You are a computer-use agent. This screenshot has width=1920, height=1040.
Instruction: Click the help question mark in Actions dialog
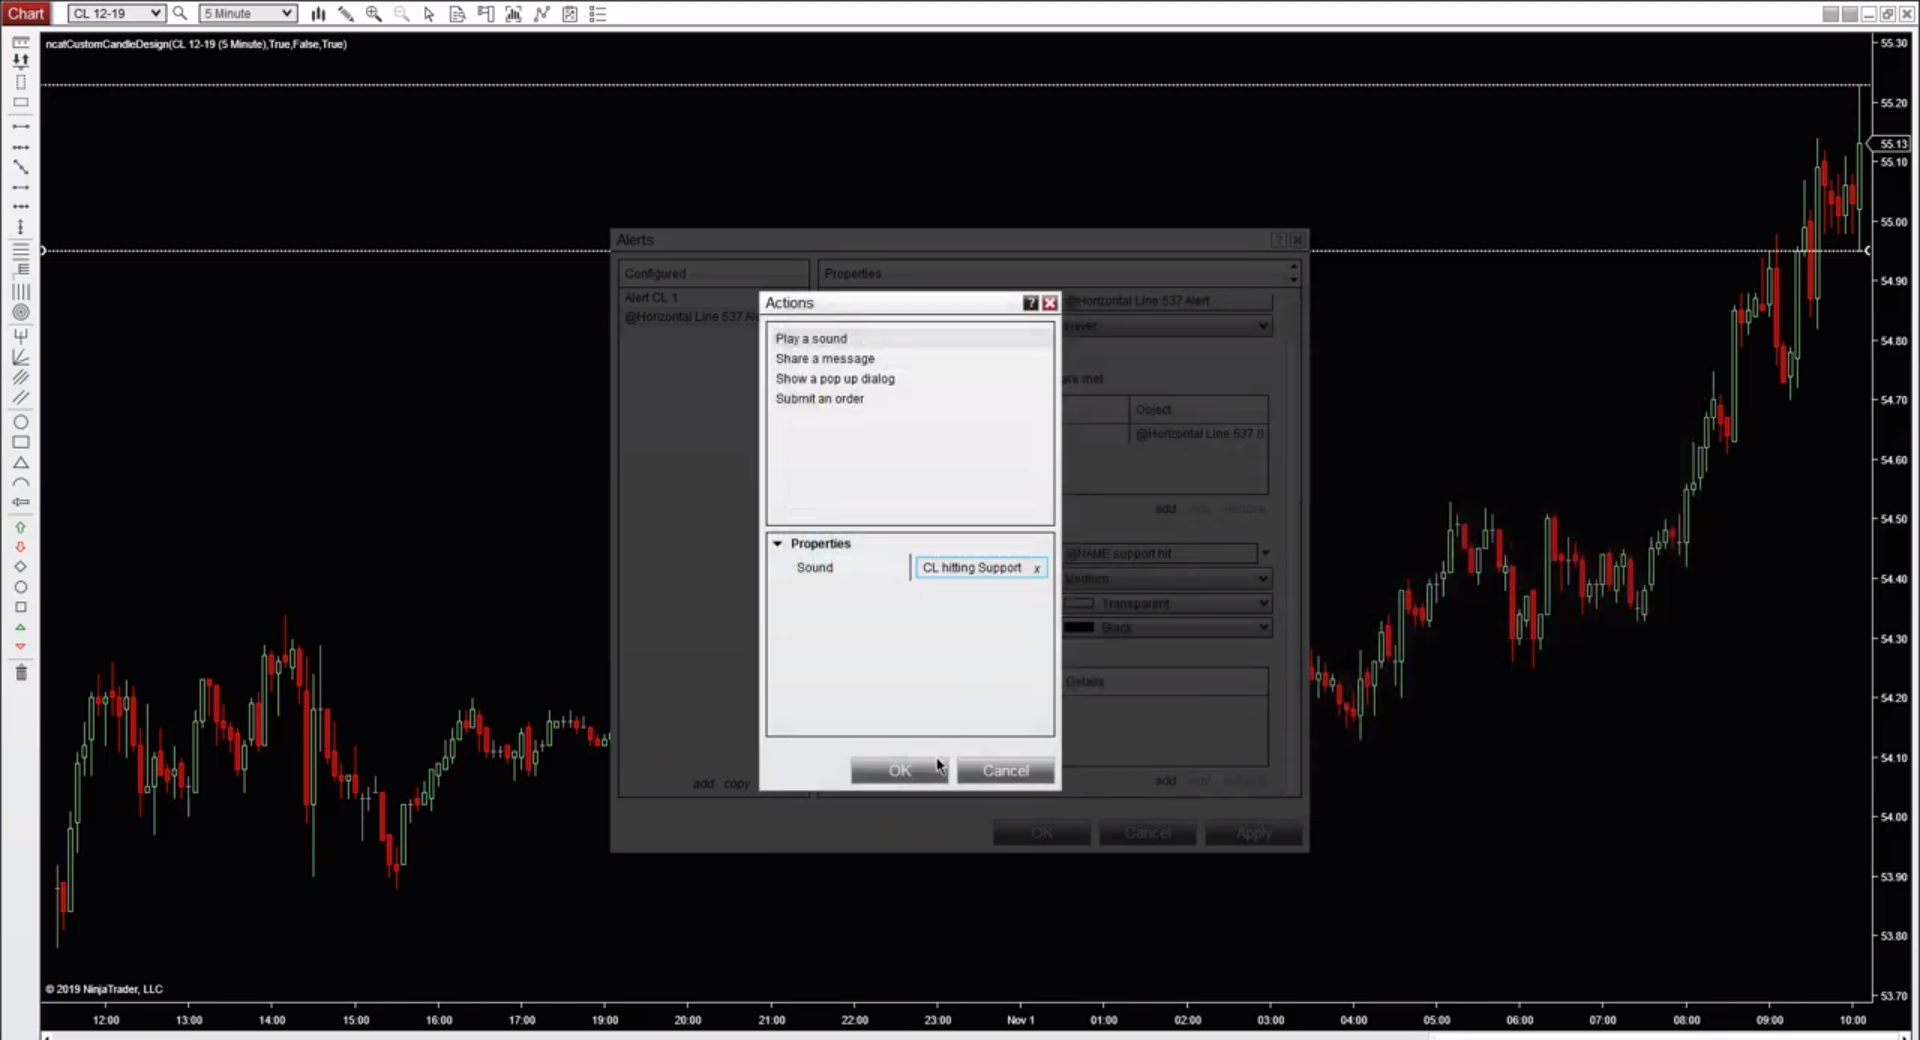(1030, 303)
